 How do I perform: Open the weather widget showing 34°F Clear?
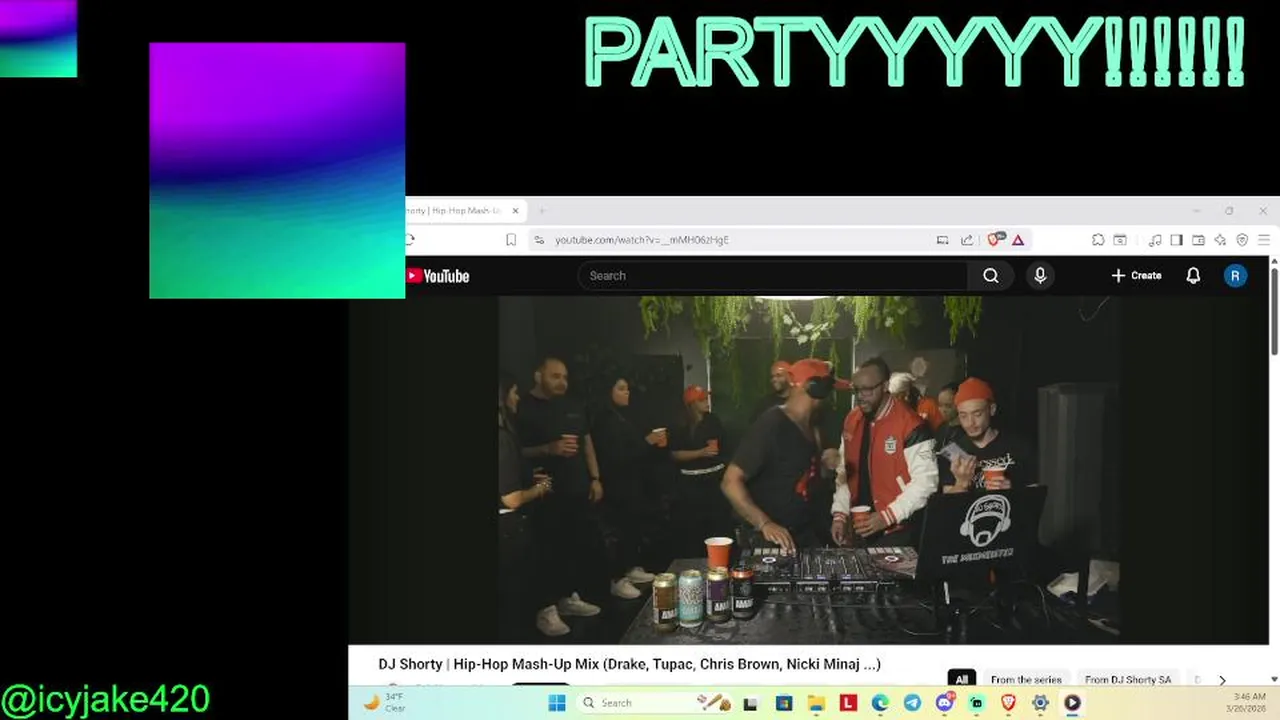point(385,702)
